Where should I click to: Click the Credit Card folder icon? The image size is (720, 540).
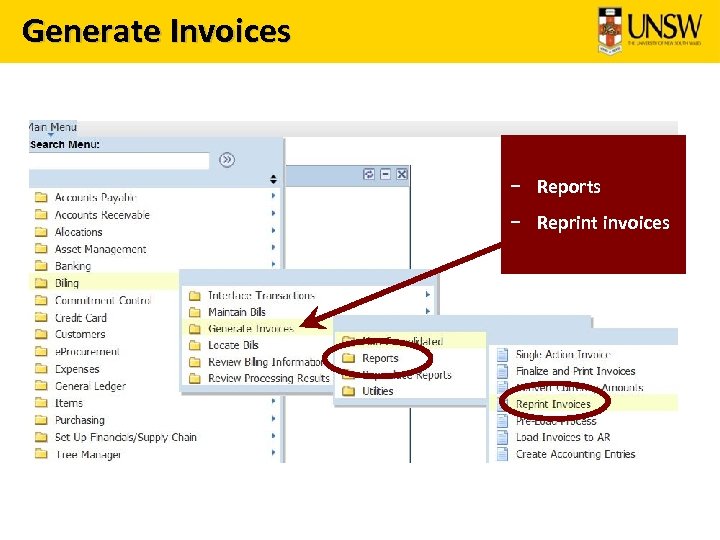[41, 317]
